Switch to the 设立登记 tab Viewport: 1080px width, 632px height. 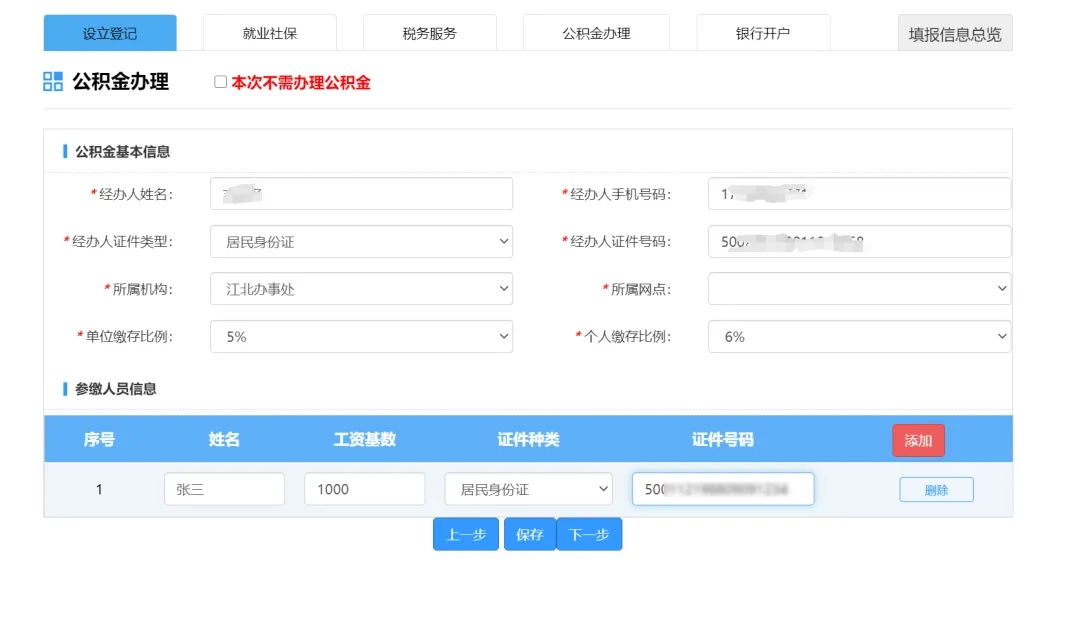pos(110,33)
